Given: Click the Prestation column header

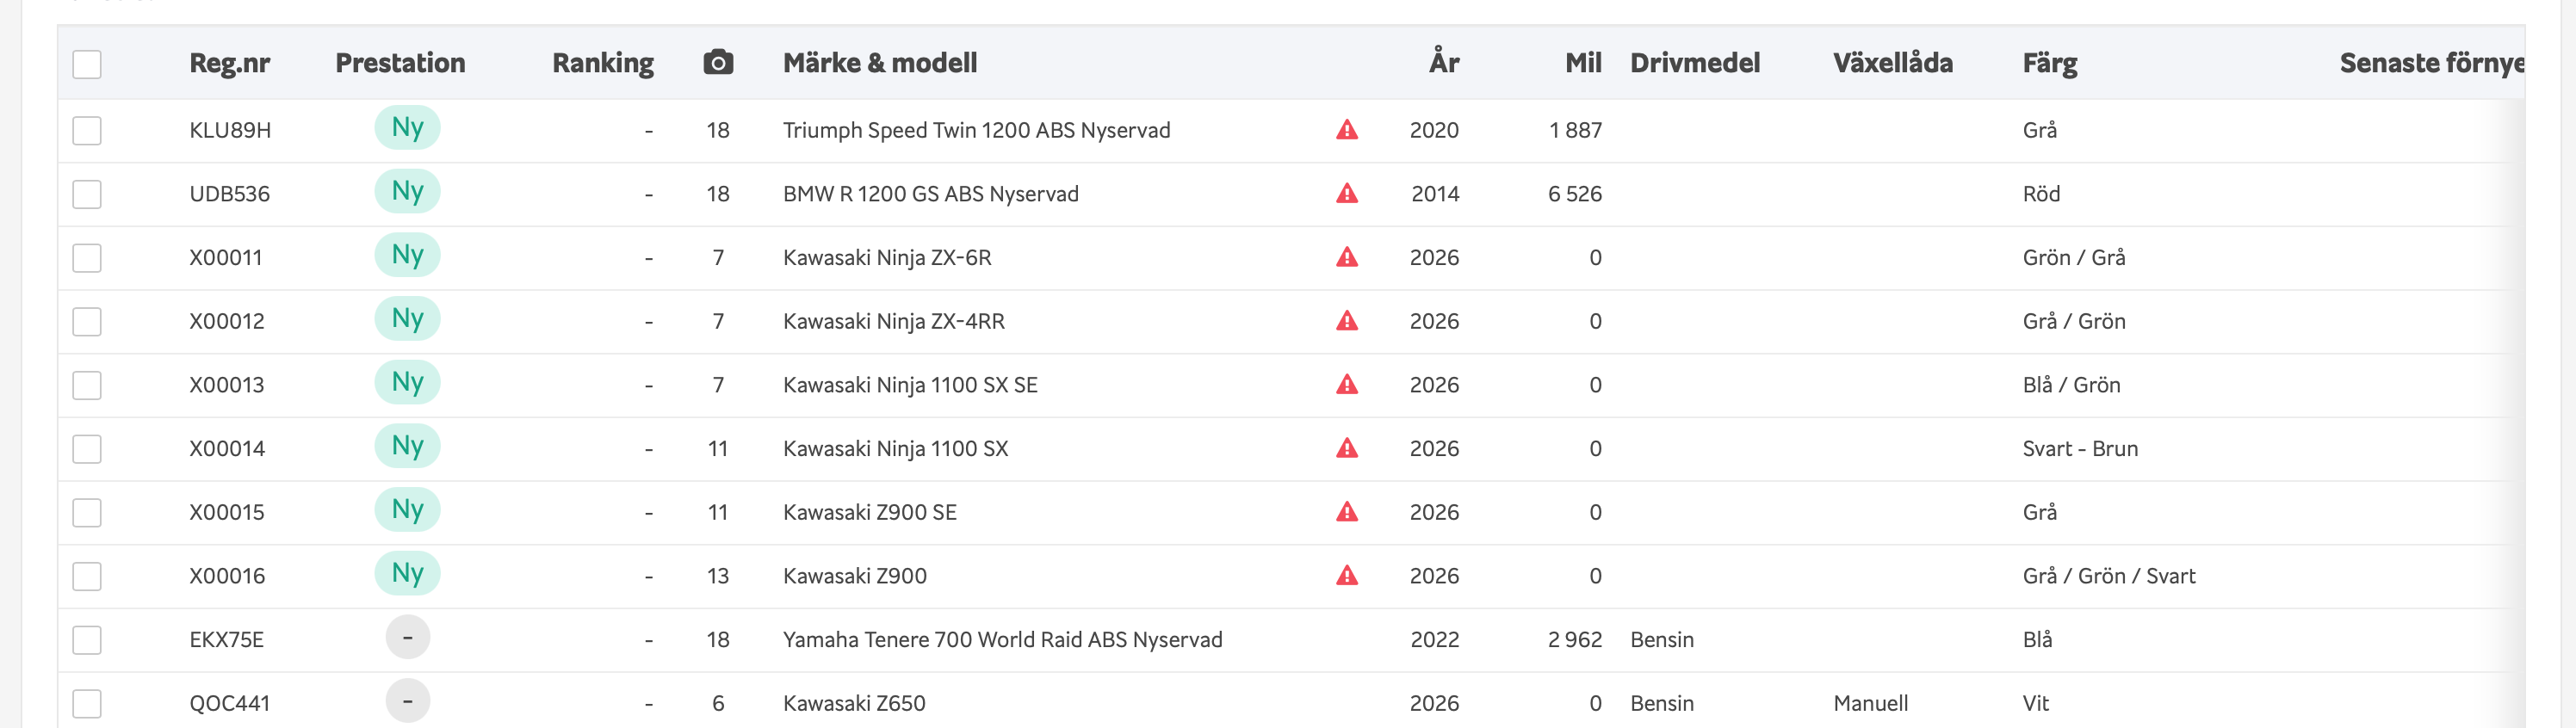Looking at the screenshot, I should (400, 63).
